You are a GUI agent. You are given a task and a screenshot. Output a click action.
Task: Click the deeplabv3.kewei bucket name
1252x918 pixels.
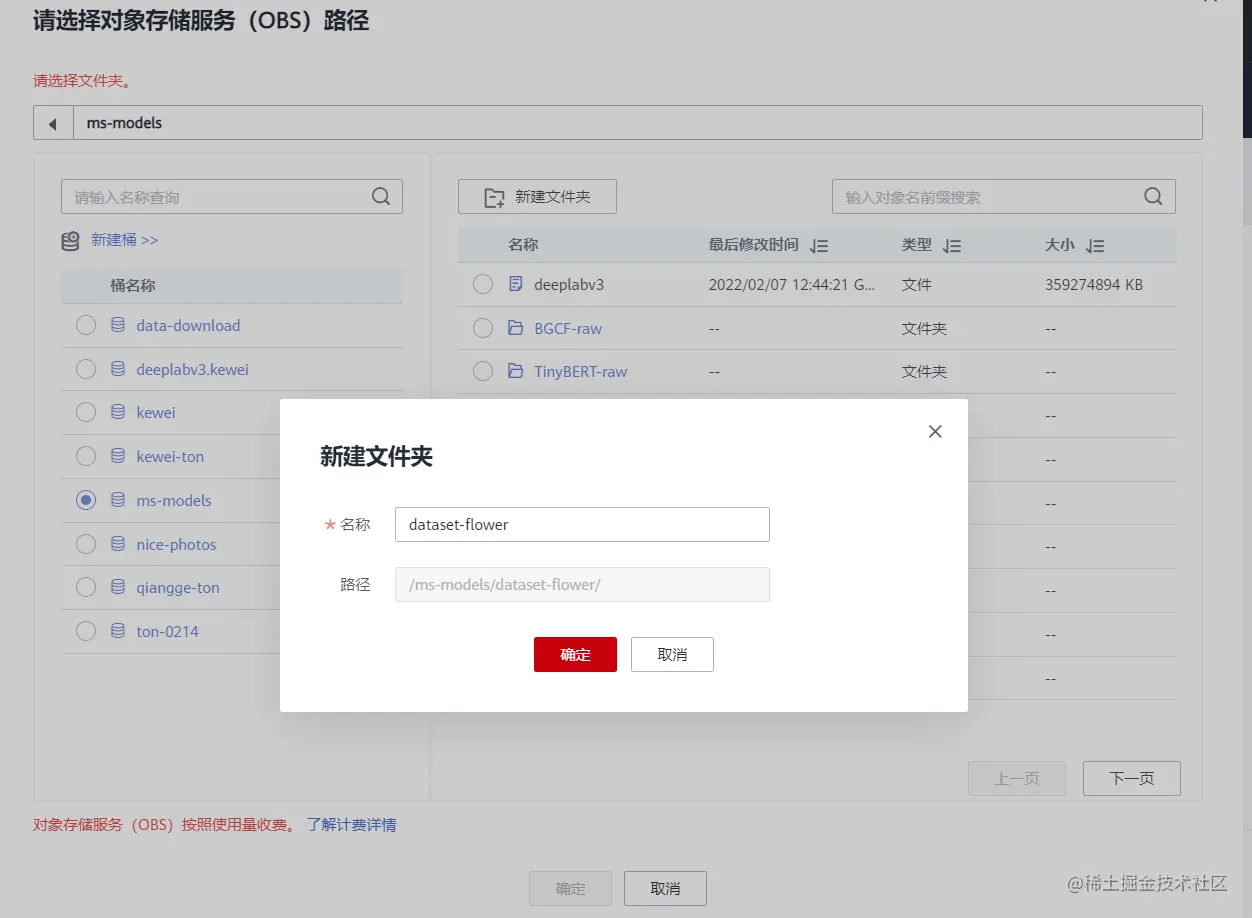(x=192, y=369)
